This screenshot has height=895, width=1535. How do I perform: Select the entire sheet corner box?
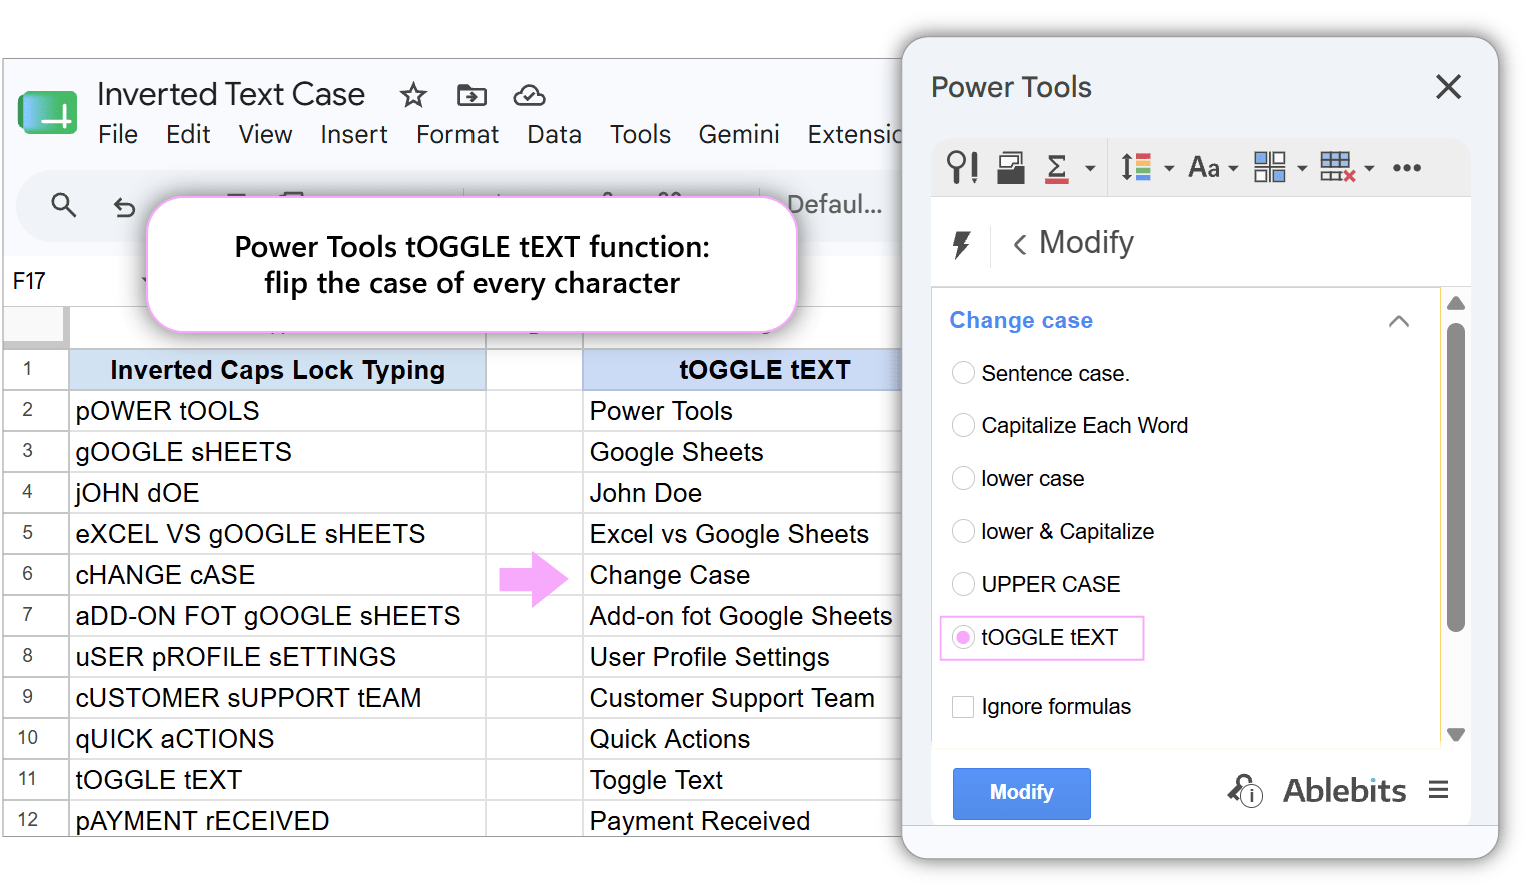coord(35,326)
